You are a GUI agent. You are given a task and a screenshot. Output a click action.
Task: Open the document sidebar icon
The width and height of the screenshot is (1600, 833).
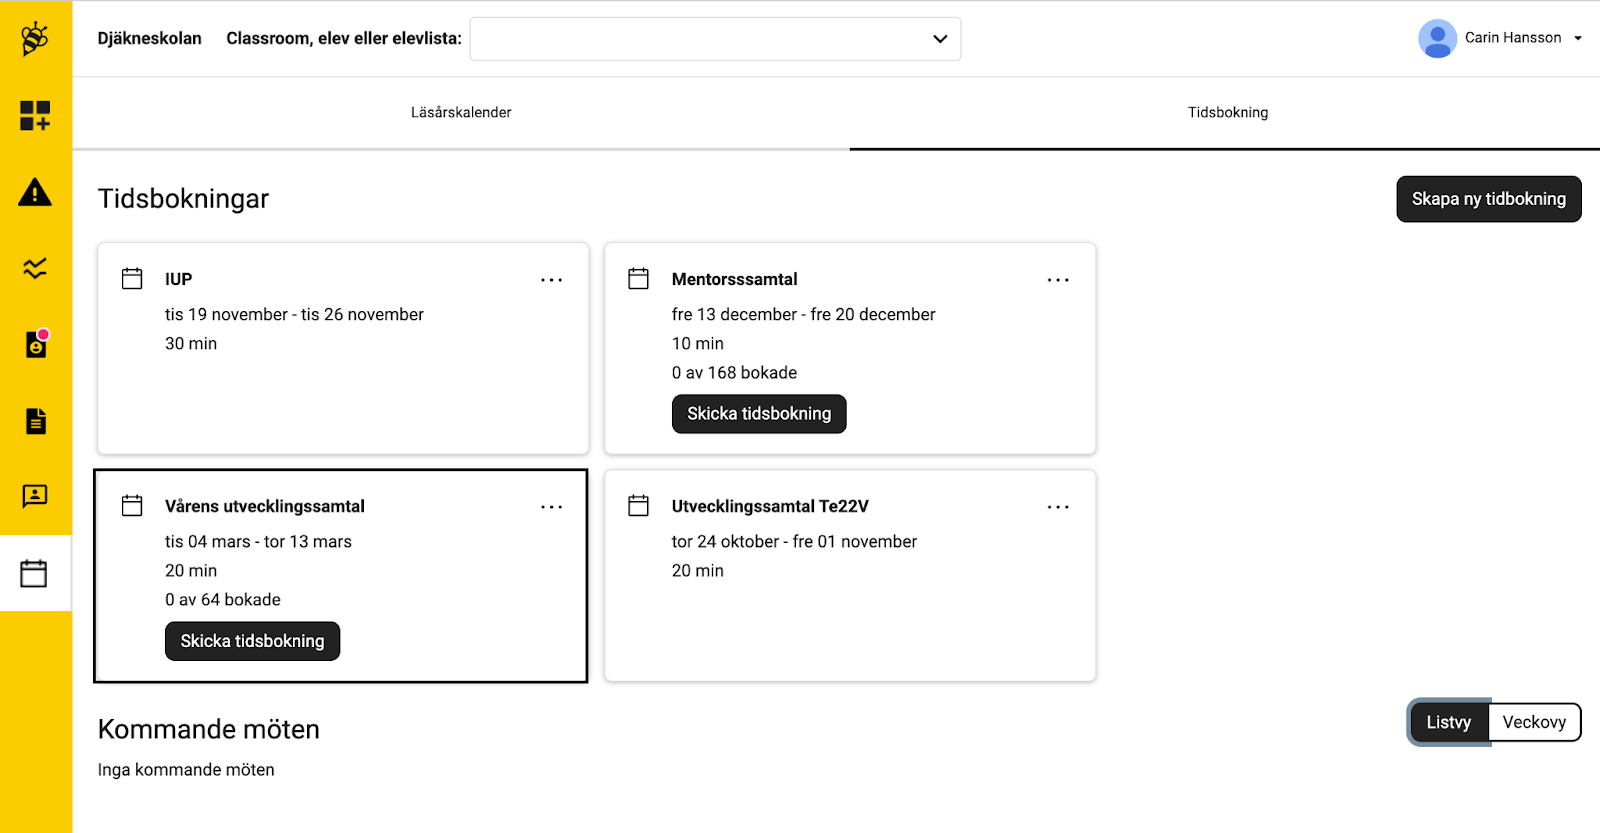35,421
